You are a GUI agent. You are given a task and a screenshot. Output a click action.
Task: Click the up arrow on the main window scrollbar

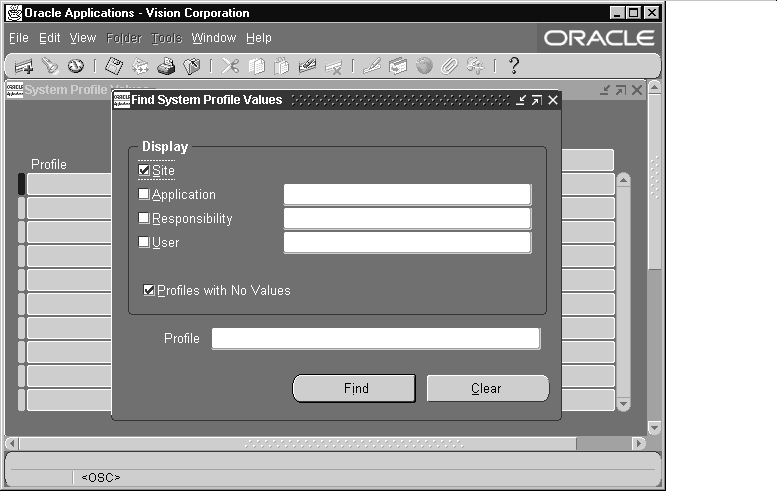coord(655,87)
